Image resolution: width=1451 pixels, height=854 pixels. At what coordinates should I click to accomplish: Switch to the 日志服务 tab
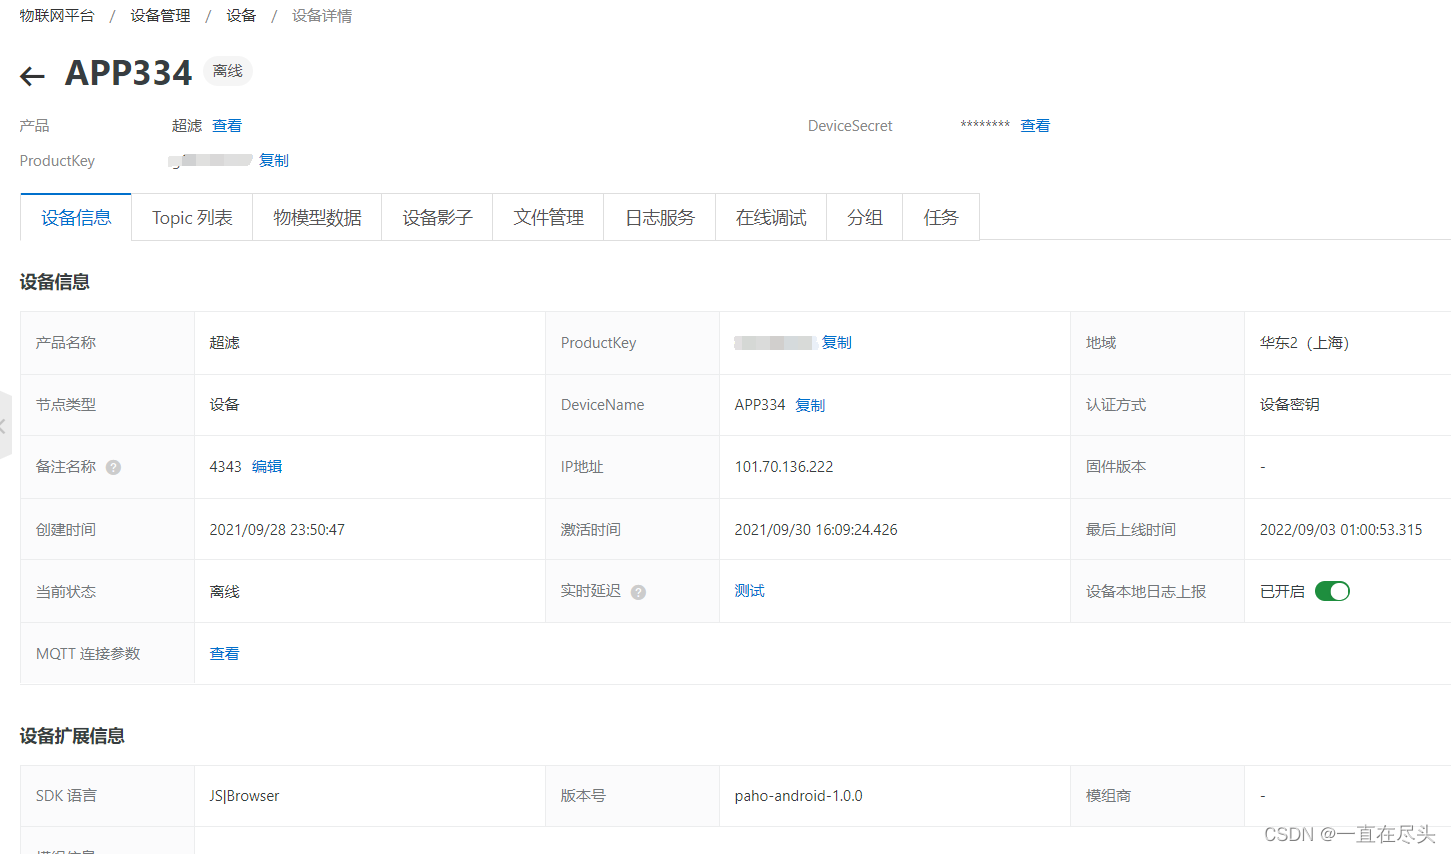659,217
